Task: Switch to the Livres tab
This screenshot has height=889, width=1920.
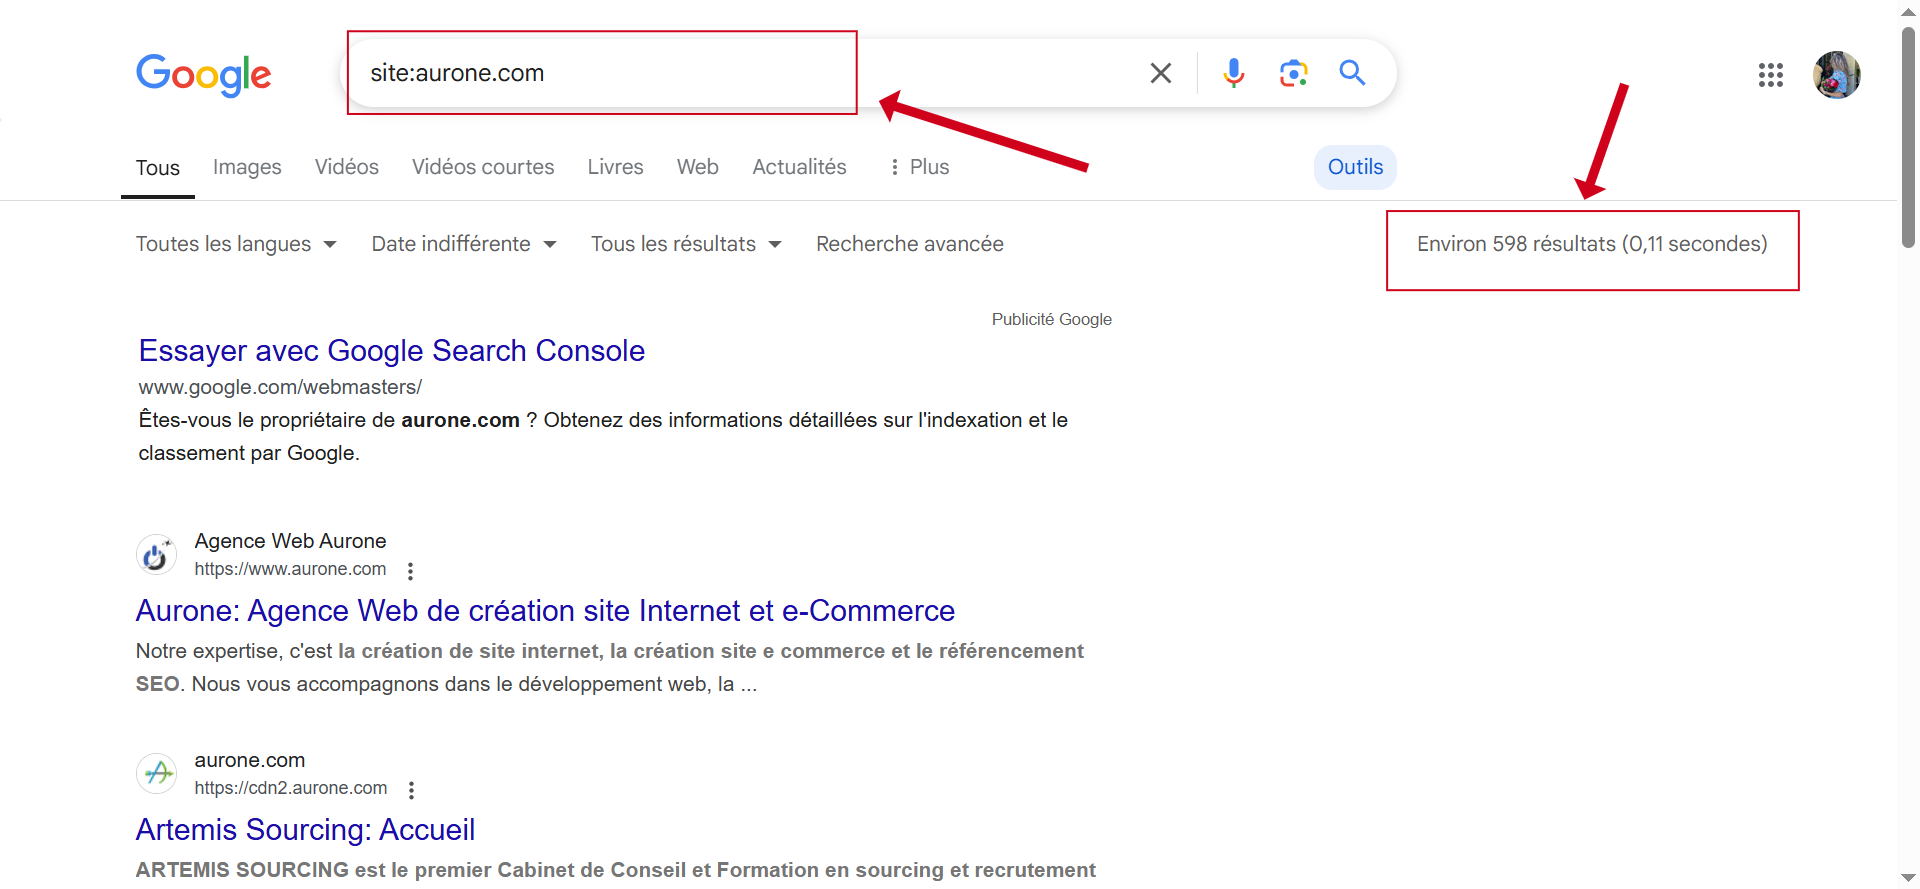Action: (615, 167)
